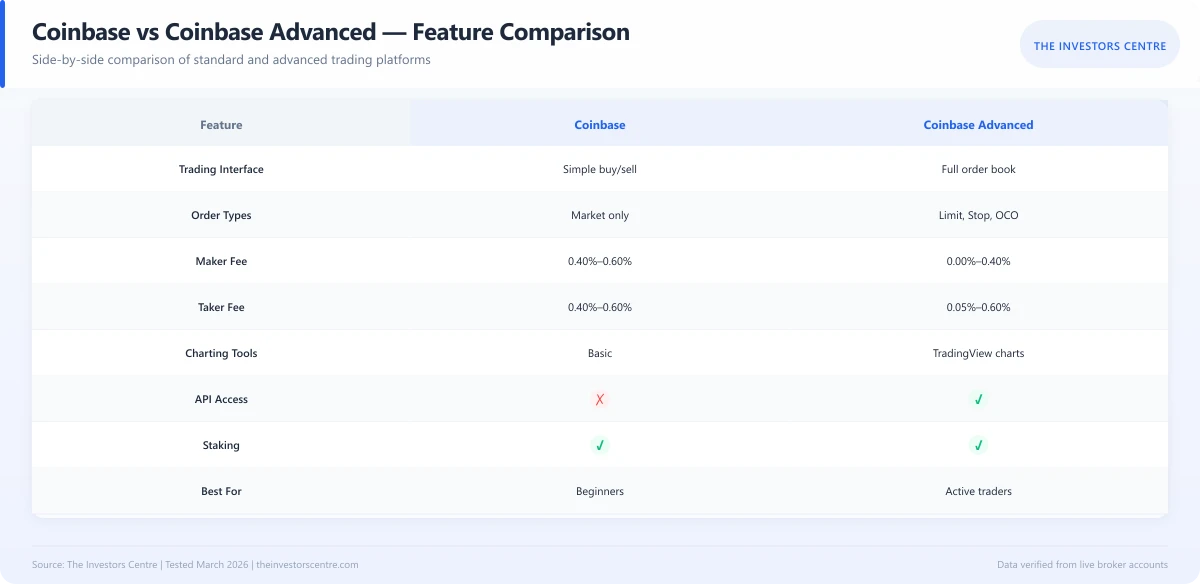Click the 'Beginners' cell
The width and height of the screenshot is (1200, 584).
click(600, 491)
